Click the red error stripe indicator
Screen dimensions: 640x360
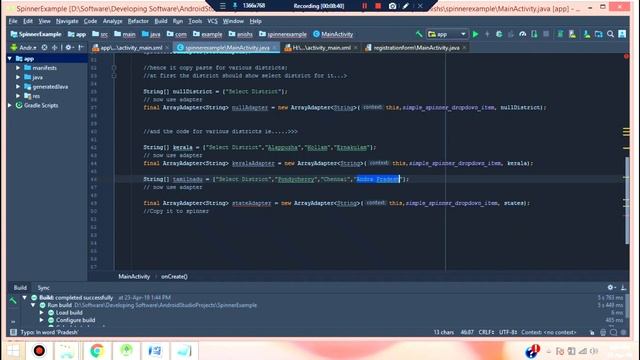[626, 56]
